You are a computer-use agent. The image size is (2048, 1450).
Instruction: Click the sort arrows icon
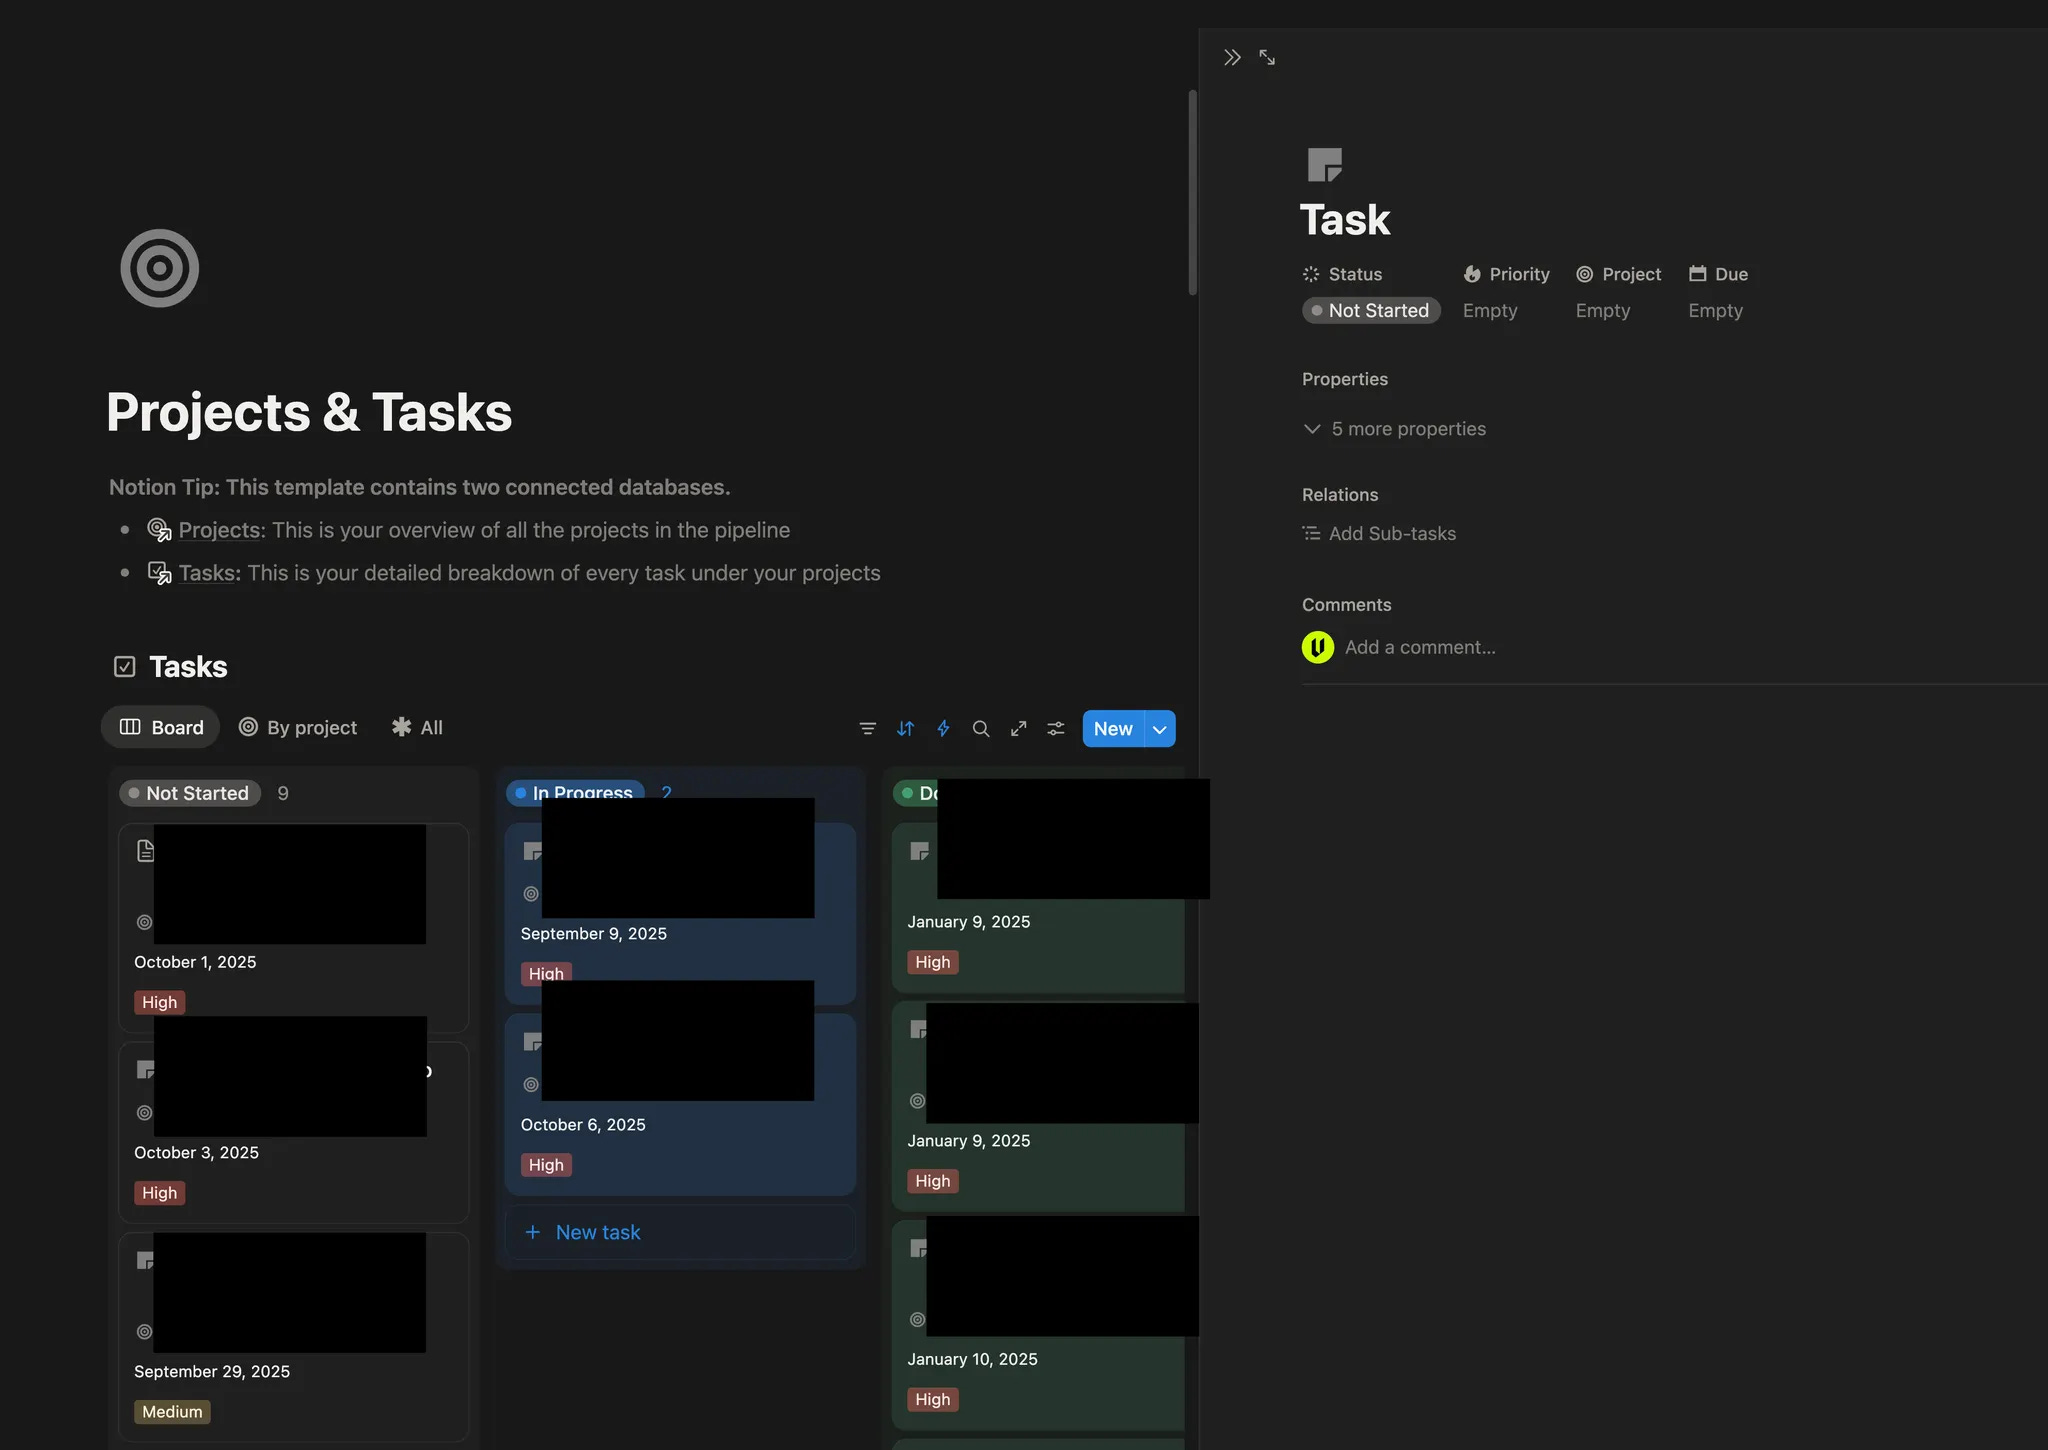(x=905, y=729)
